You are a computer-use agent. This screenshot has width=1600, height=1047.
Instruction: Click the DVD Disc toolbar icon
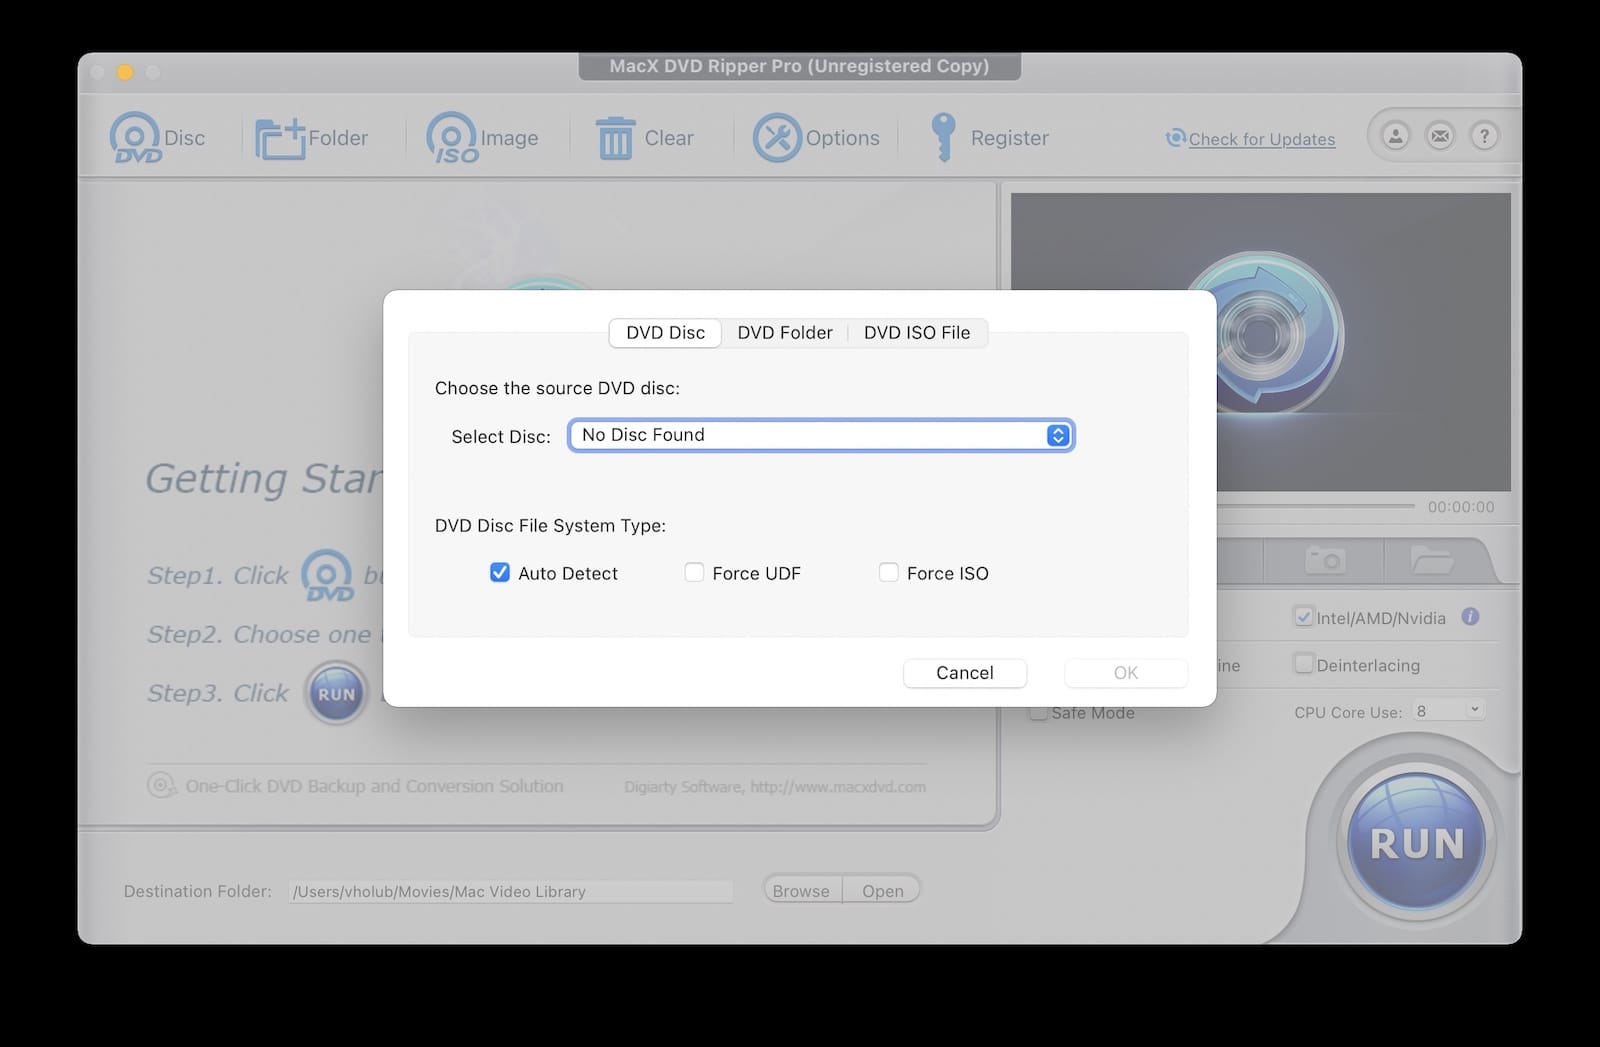tap(135, 138)
